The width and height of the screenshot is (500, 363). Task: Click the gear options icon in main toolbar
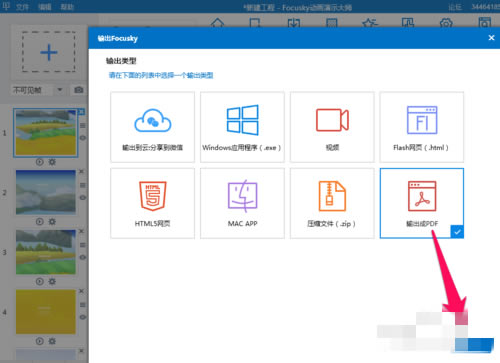click(x=446, y=23)
